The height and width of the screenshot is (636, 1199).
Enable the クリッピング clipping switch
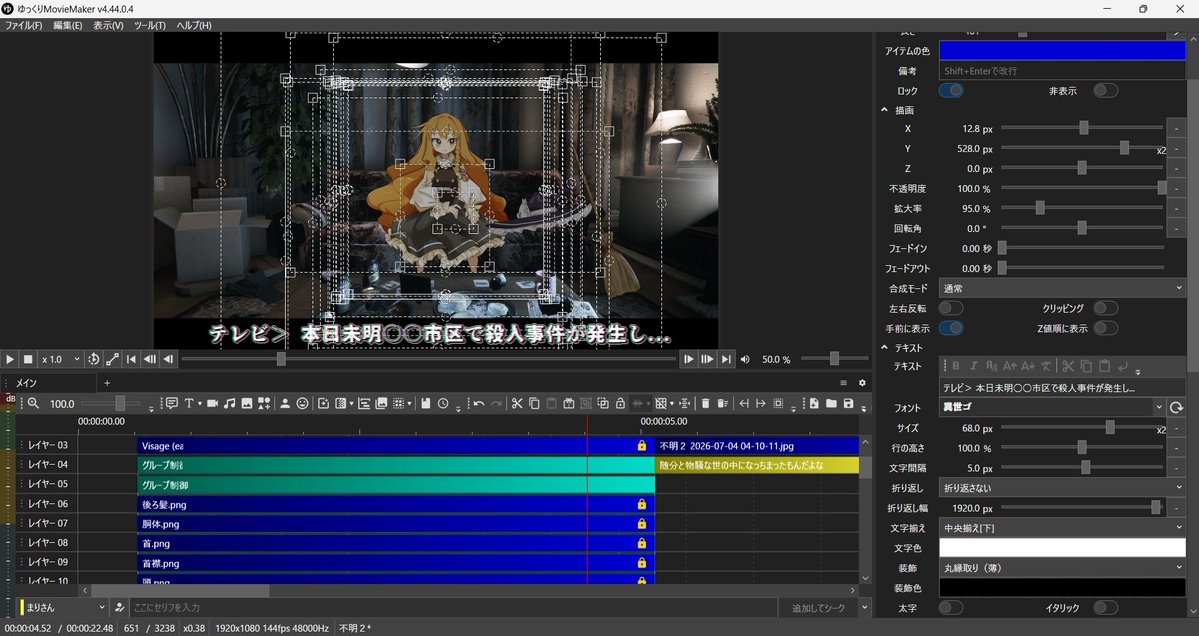[x=1106, y=308]
